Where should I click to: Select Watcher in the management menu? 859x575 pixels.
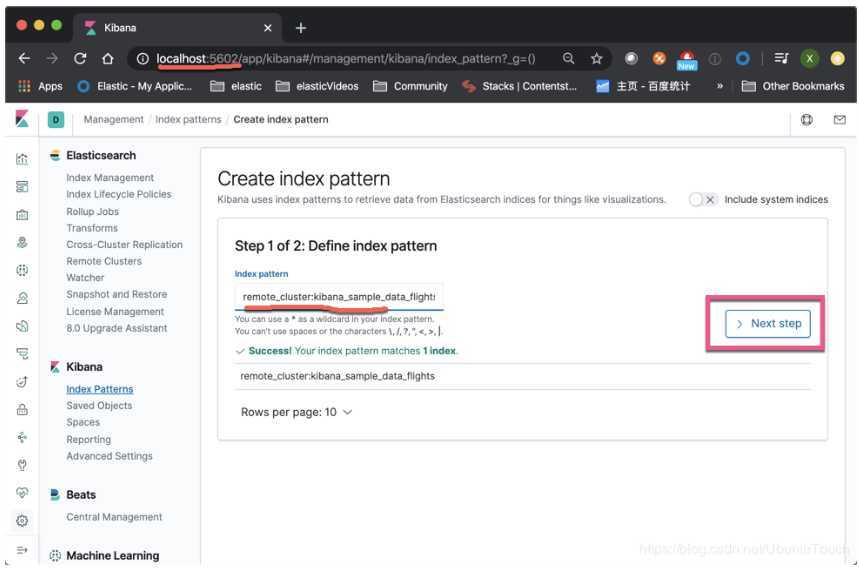coord(85,278)
